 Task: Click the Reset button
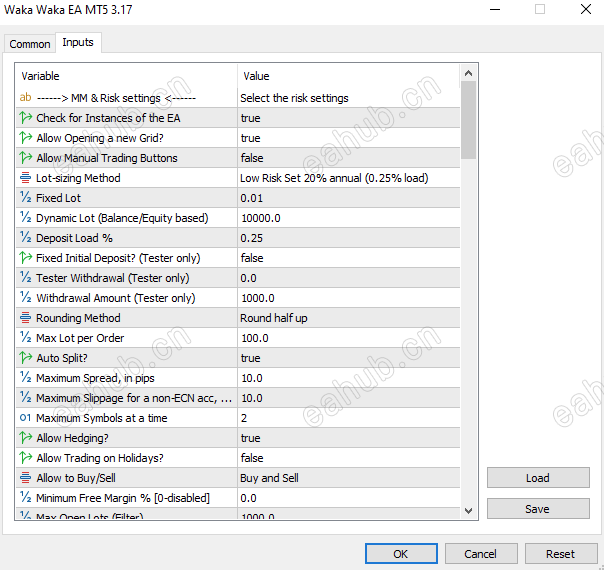point(560,554)
